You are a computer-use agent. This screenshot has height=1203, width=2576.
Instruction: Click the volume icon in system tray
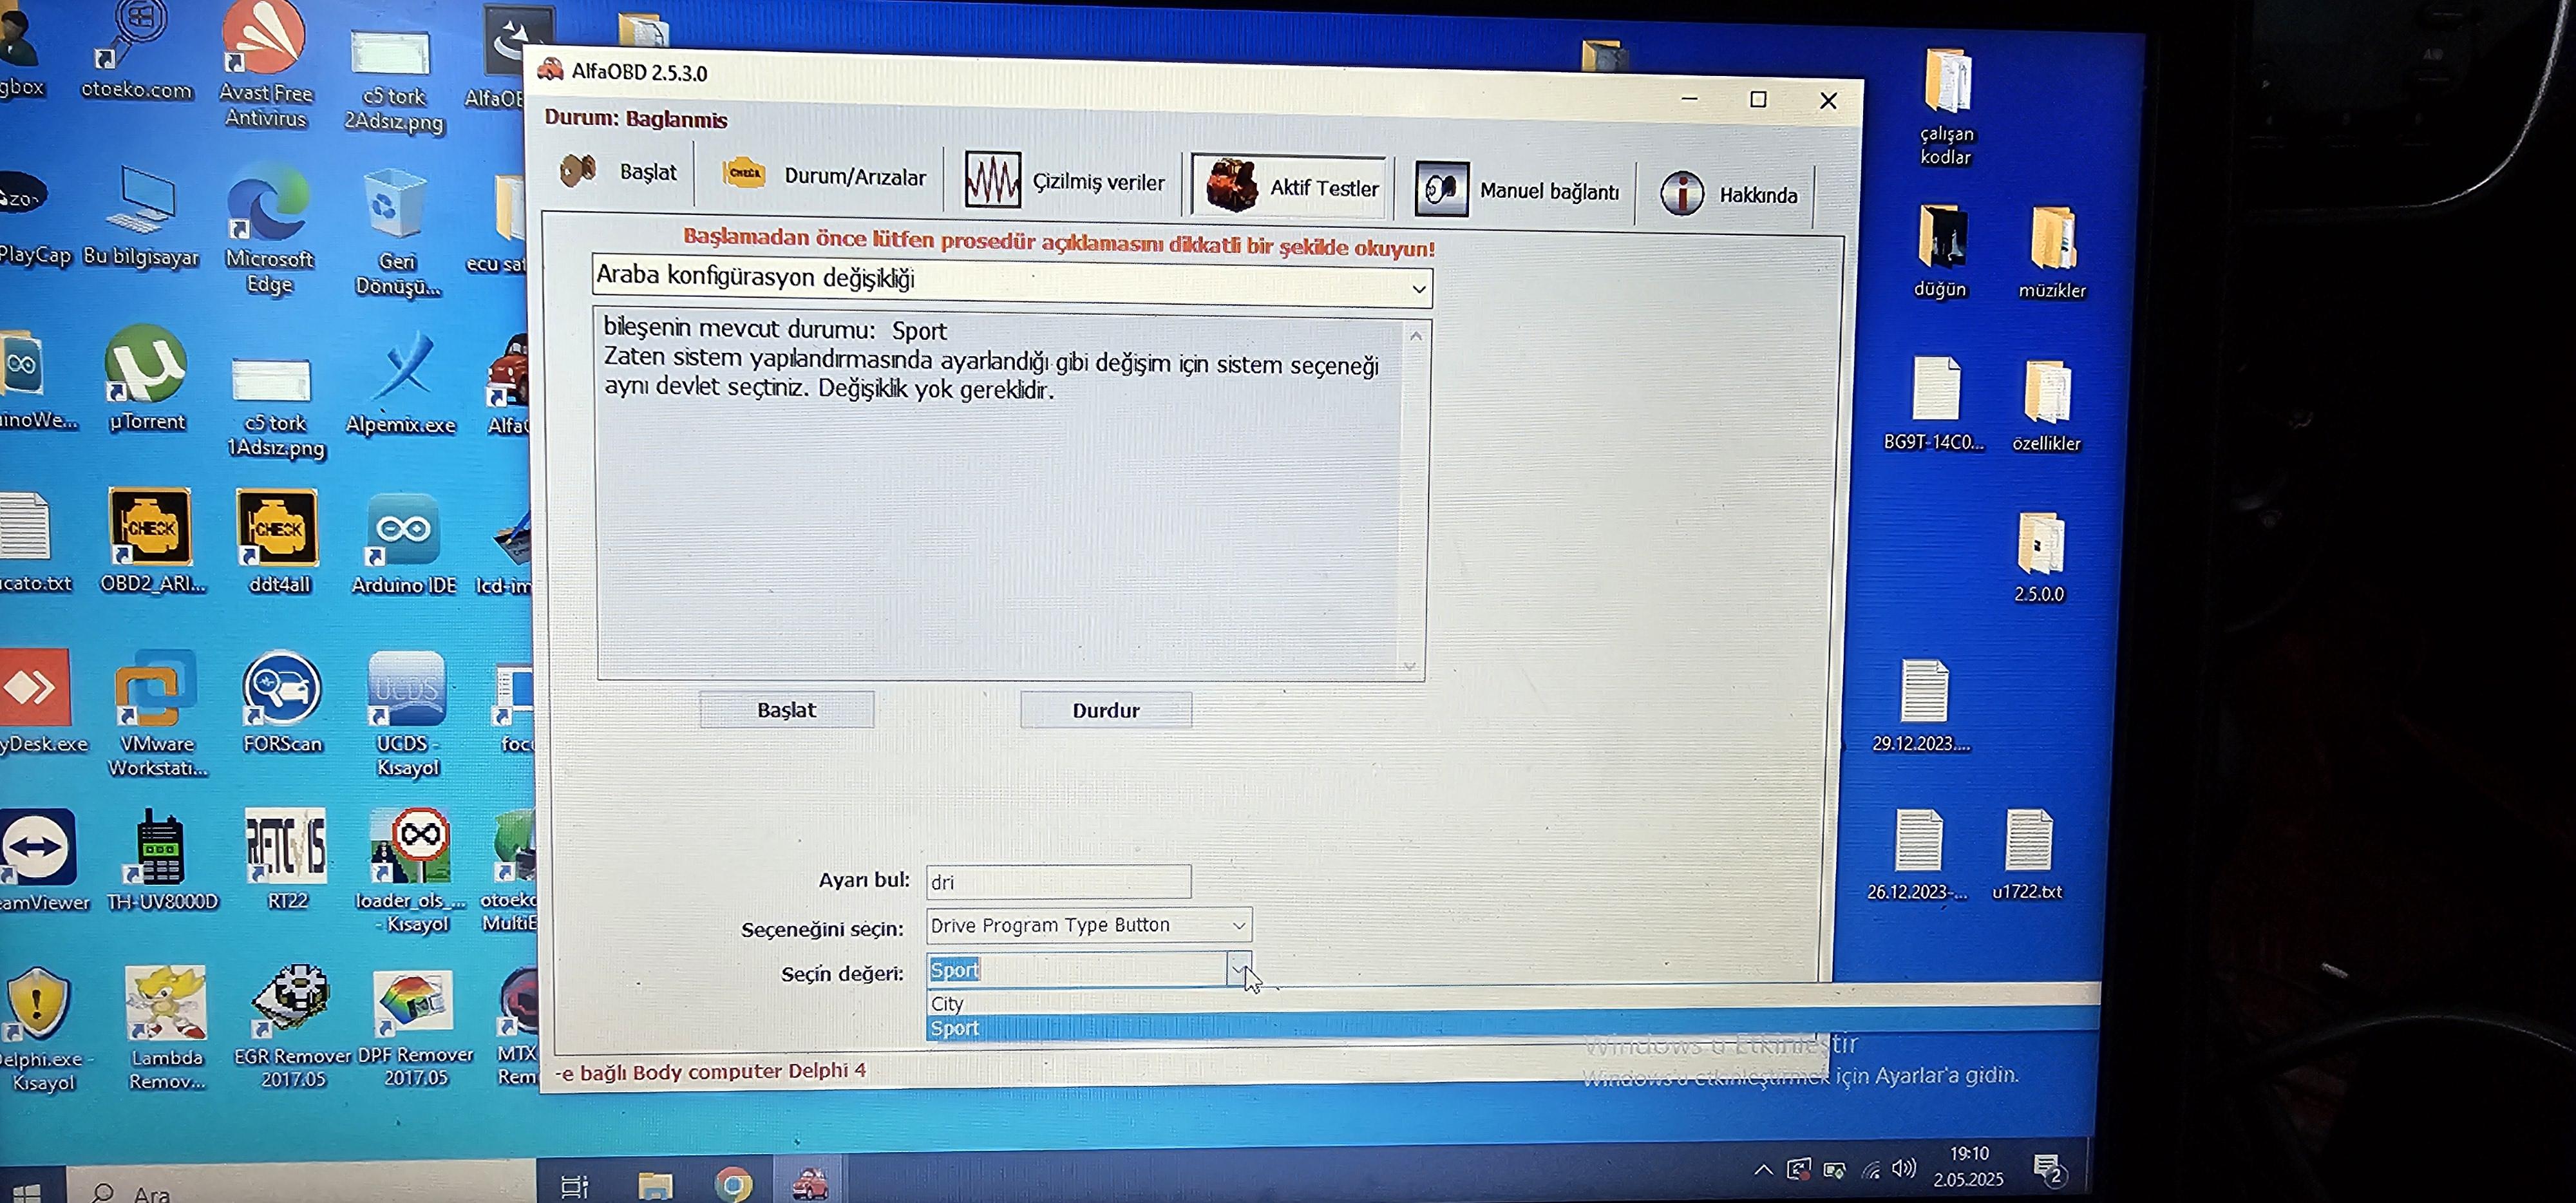pos(1903,1168)
